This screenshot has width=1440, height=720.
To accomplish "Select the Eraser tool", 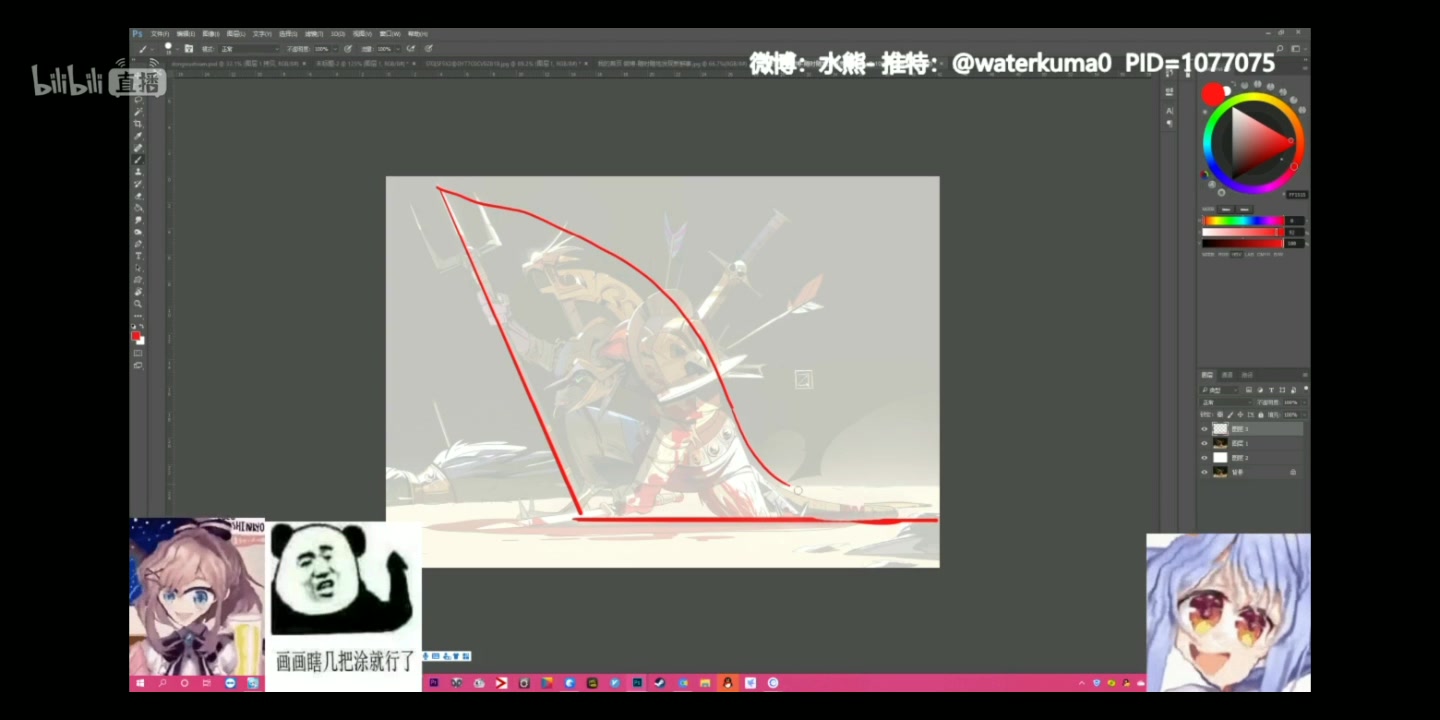I will 138,196.
